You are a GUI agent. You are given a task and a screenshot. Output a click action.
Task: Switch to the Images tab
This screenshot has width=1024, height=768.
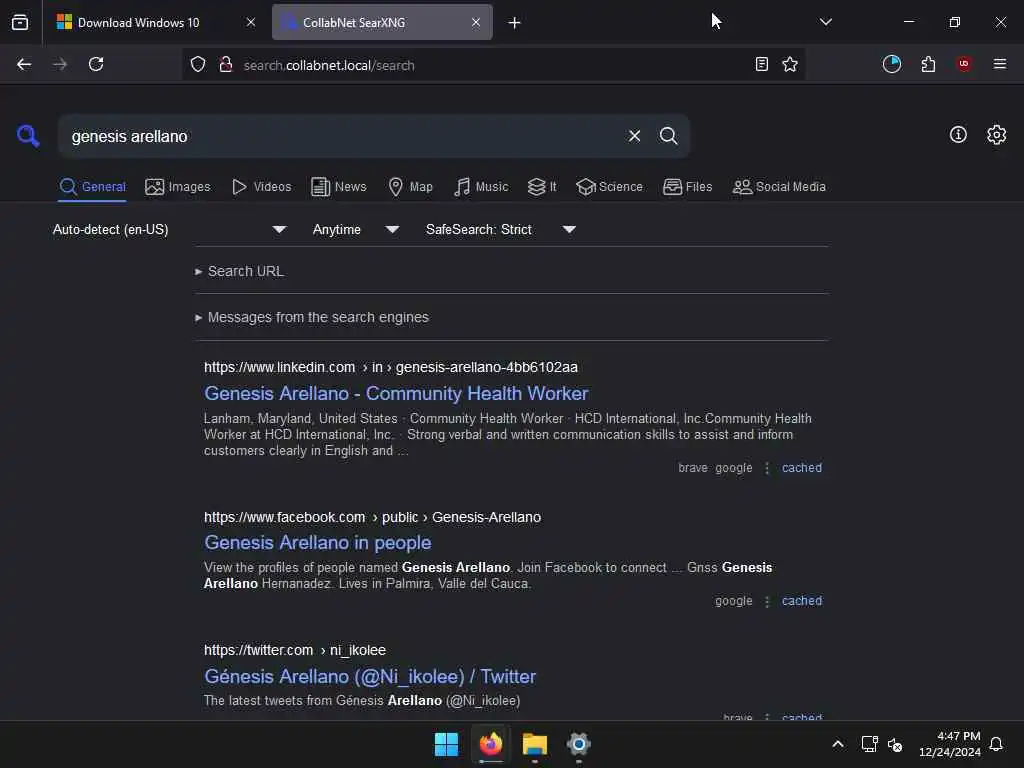178,187
